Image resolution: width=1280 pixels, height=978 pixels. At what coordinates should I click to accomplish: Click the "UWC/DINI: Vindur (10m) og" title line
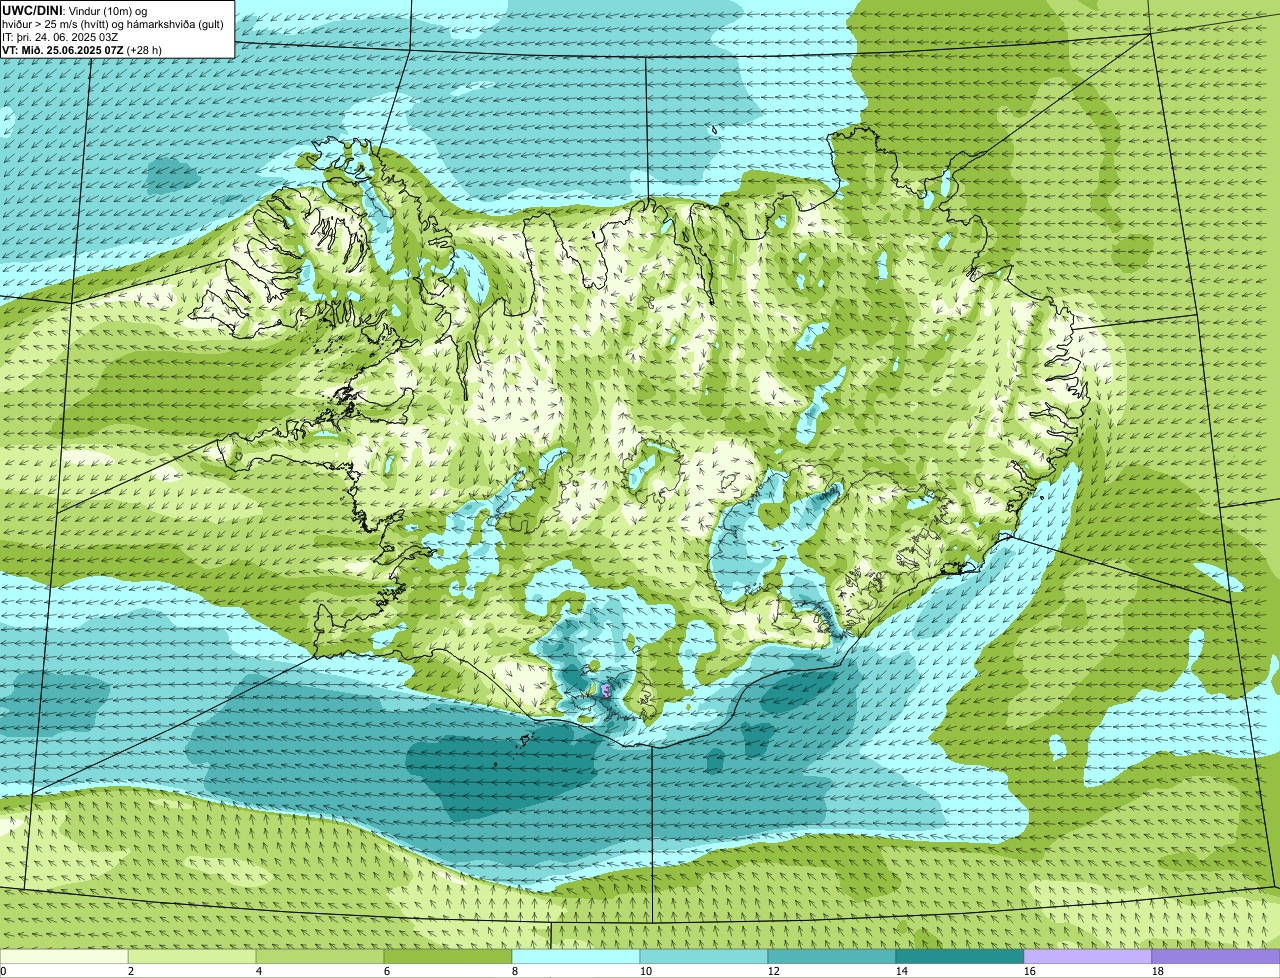(75, 10)
